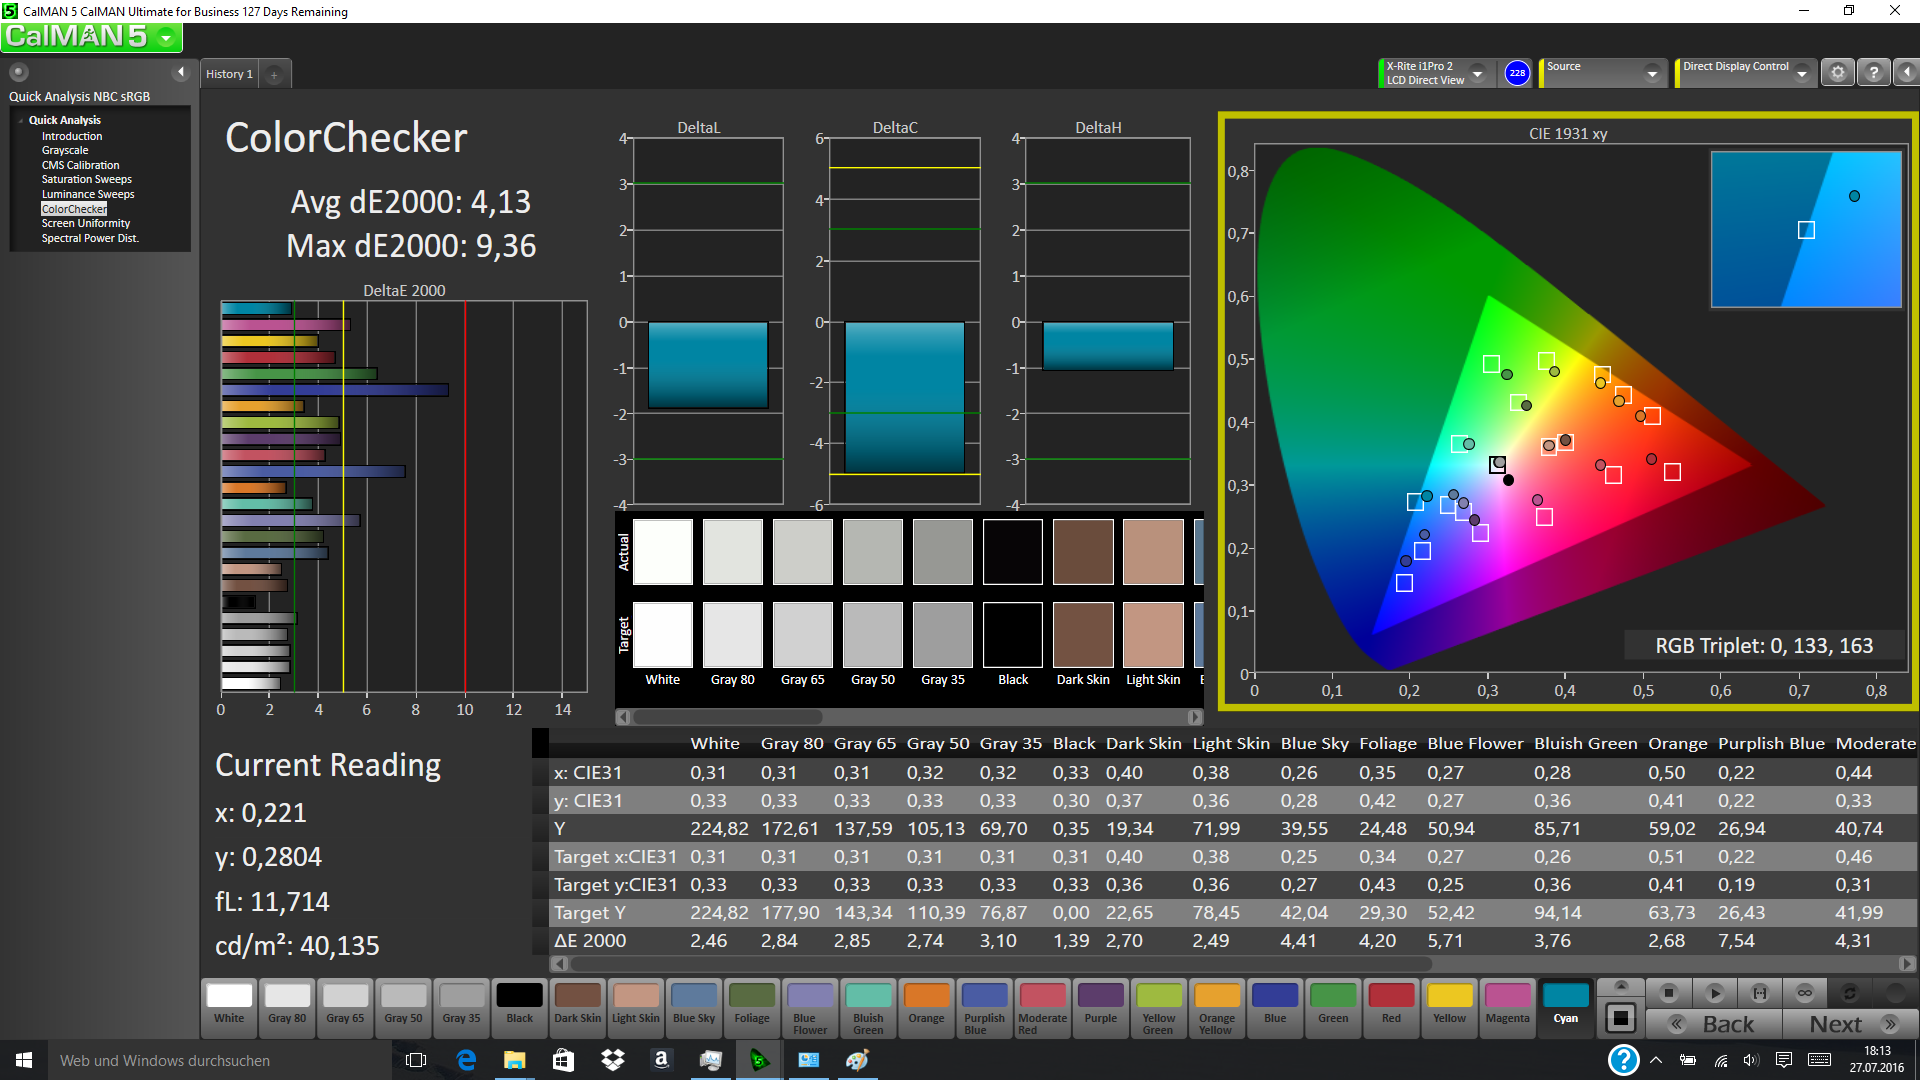Expand the X-Rite i1Pro 2 meter dropdown

point(1477,74)
